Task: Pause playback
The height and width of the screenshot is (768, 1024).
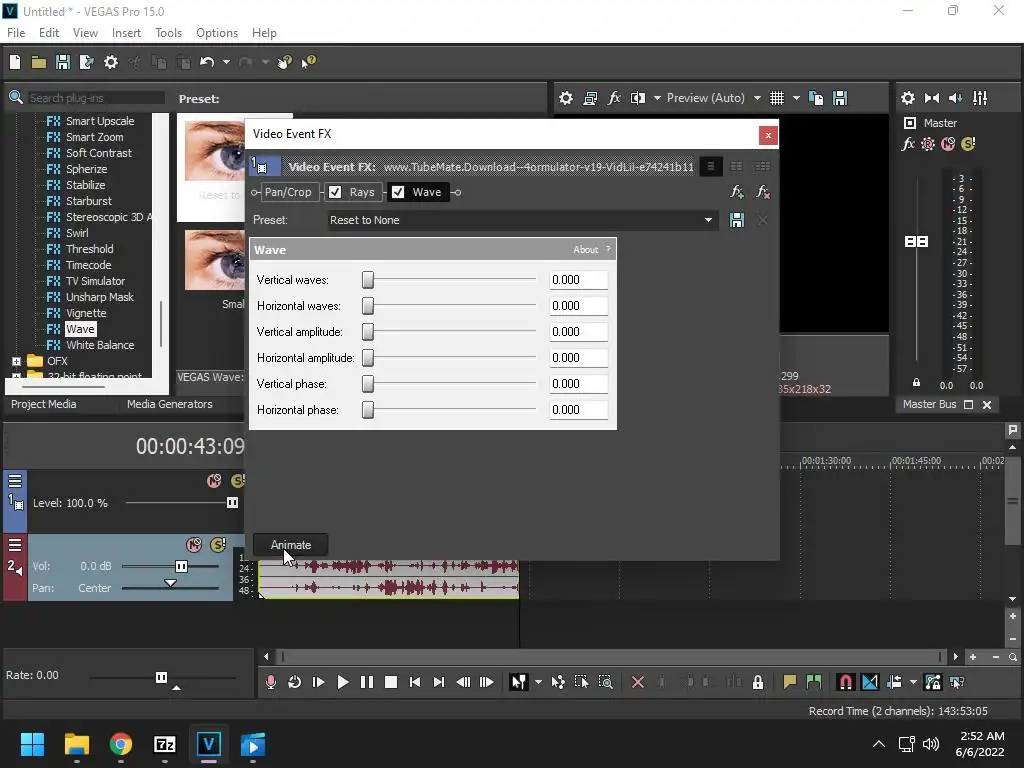Action: 367,682
